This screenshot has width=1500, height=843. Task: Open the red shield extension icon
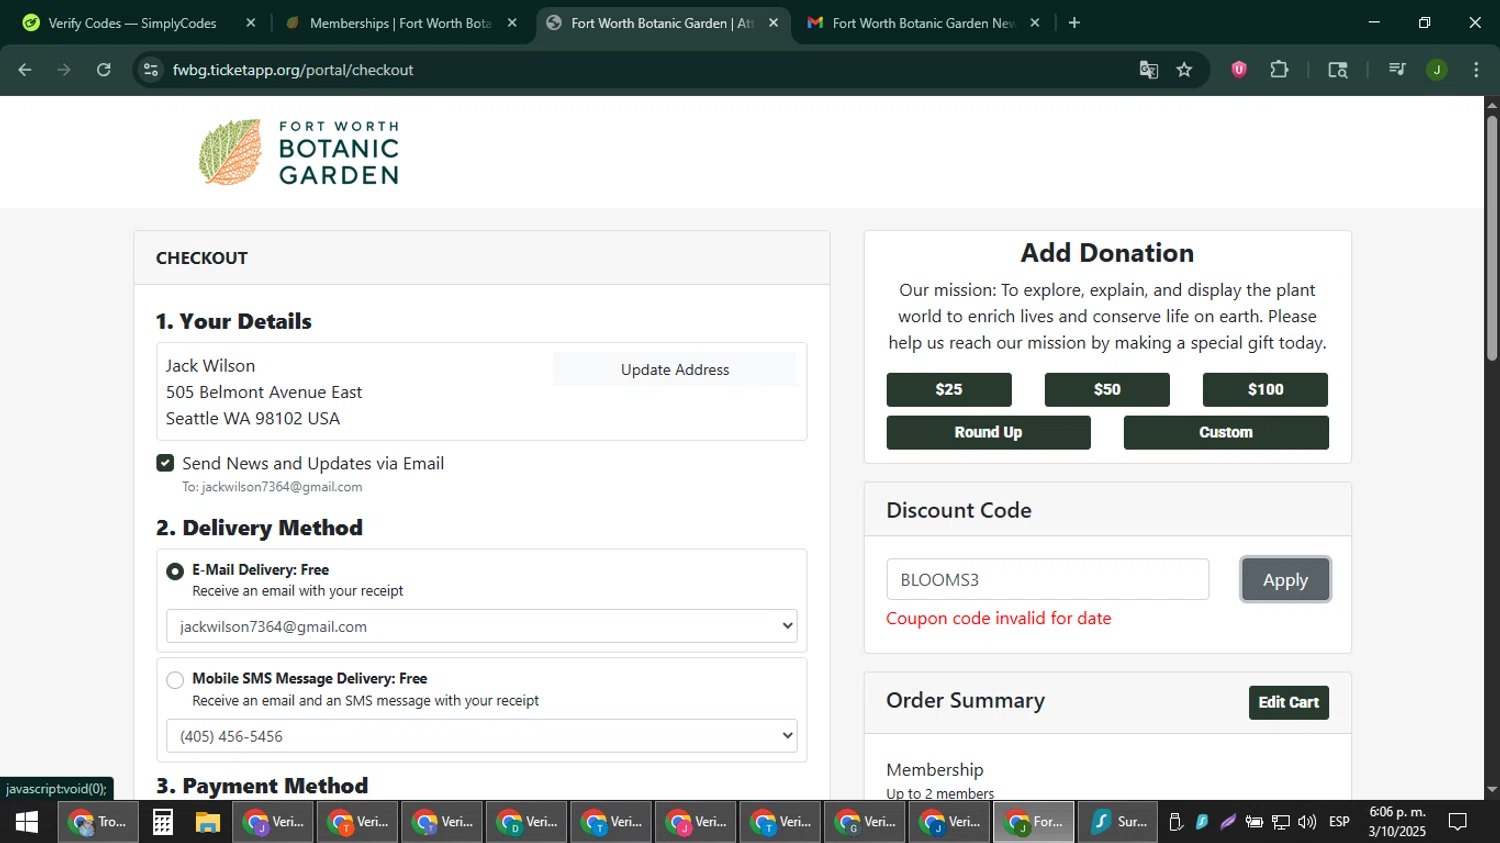click(1239, 70)
